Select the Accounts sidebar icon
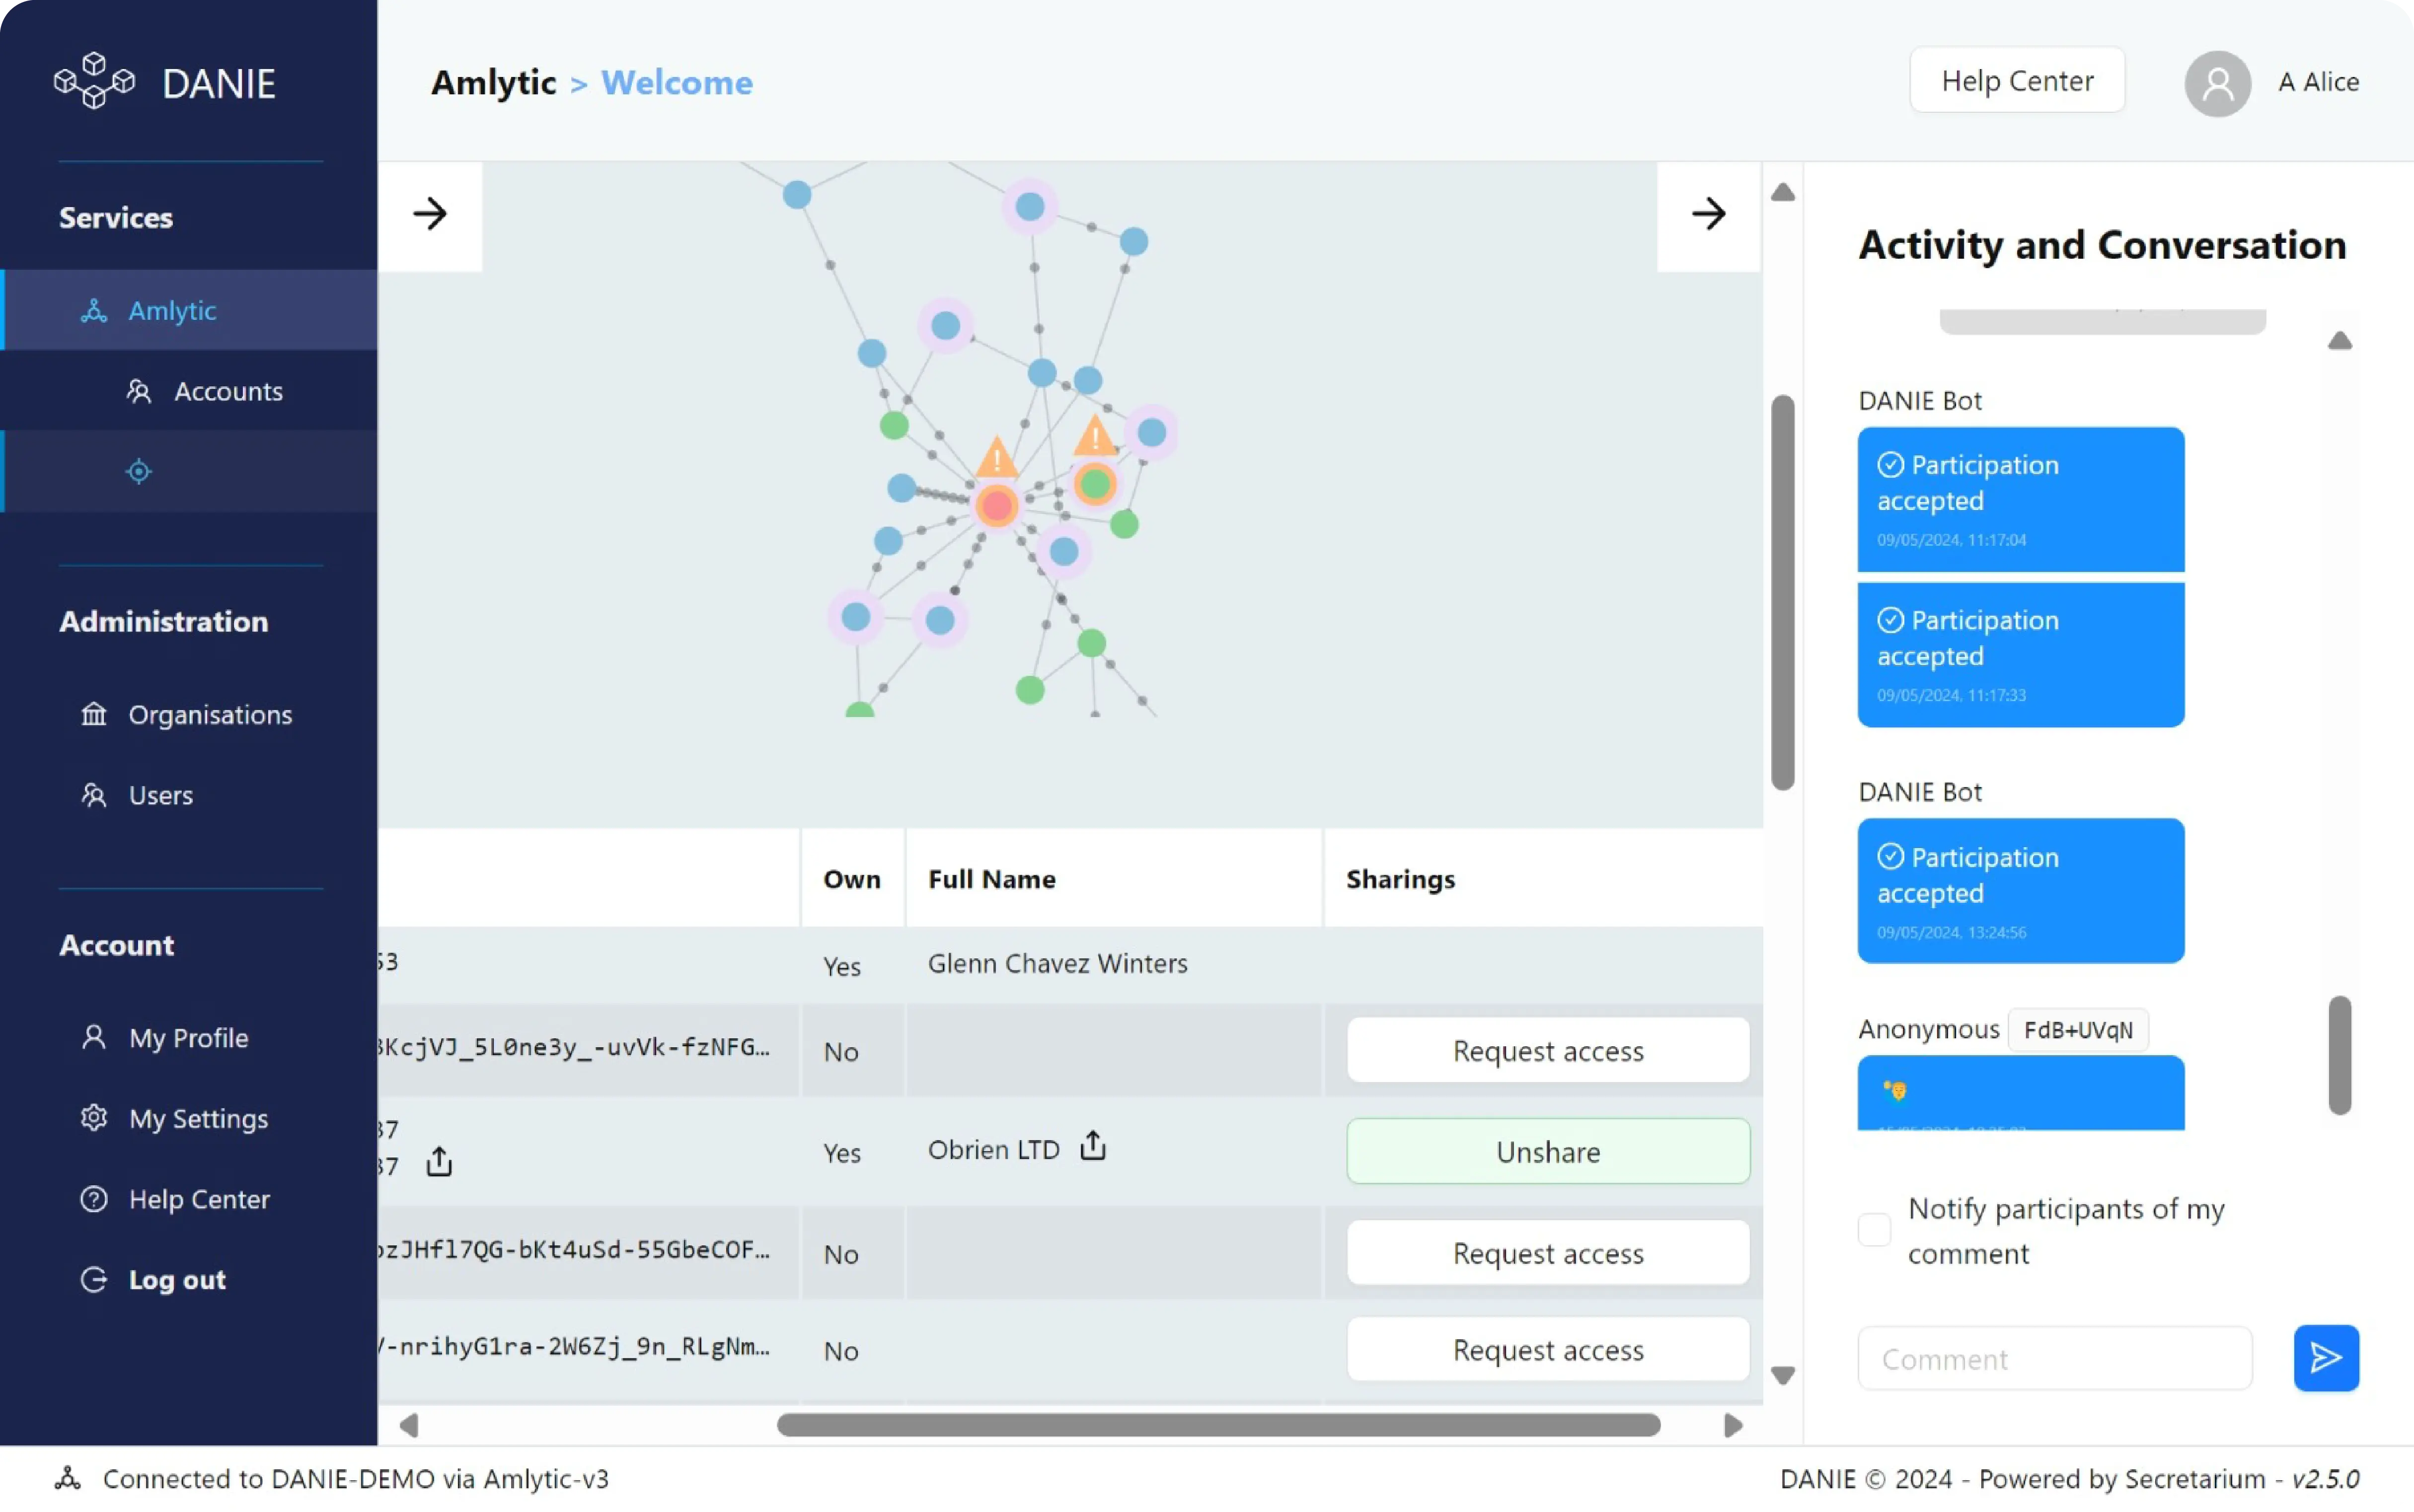This screenshot has width=2414, height=1512. coord(140,390)
